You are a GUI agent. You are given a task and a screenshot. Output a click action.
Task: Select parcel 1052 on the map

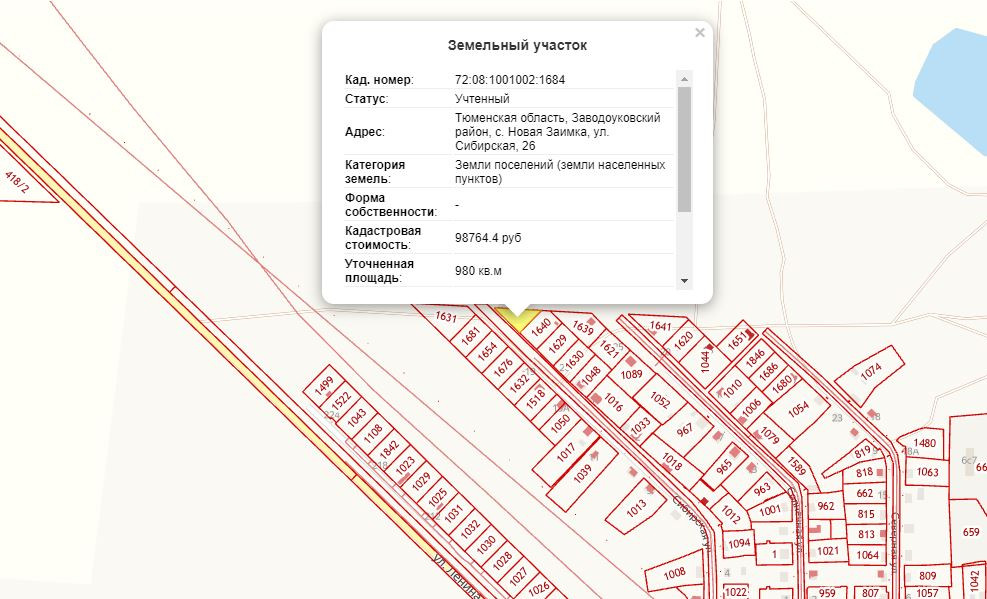(660, 400)
